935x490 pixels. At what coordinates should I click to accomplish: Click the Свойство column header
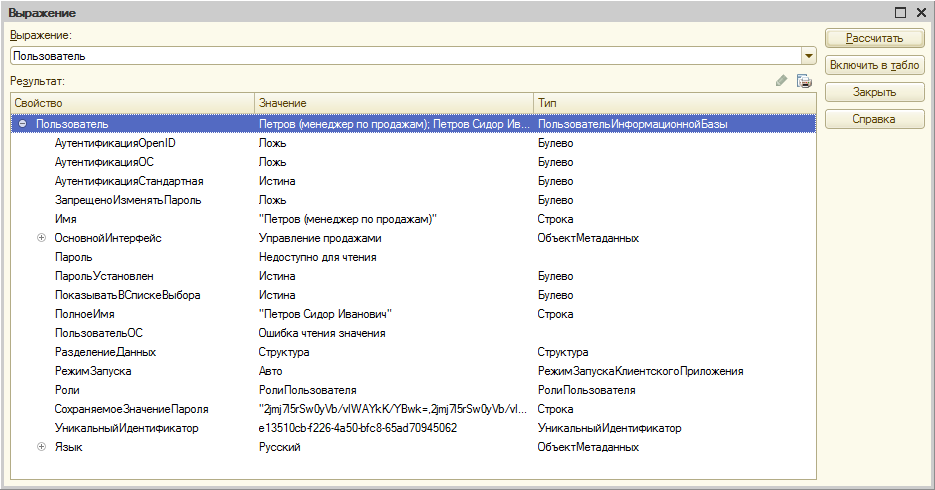click(x=132, y=103)
